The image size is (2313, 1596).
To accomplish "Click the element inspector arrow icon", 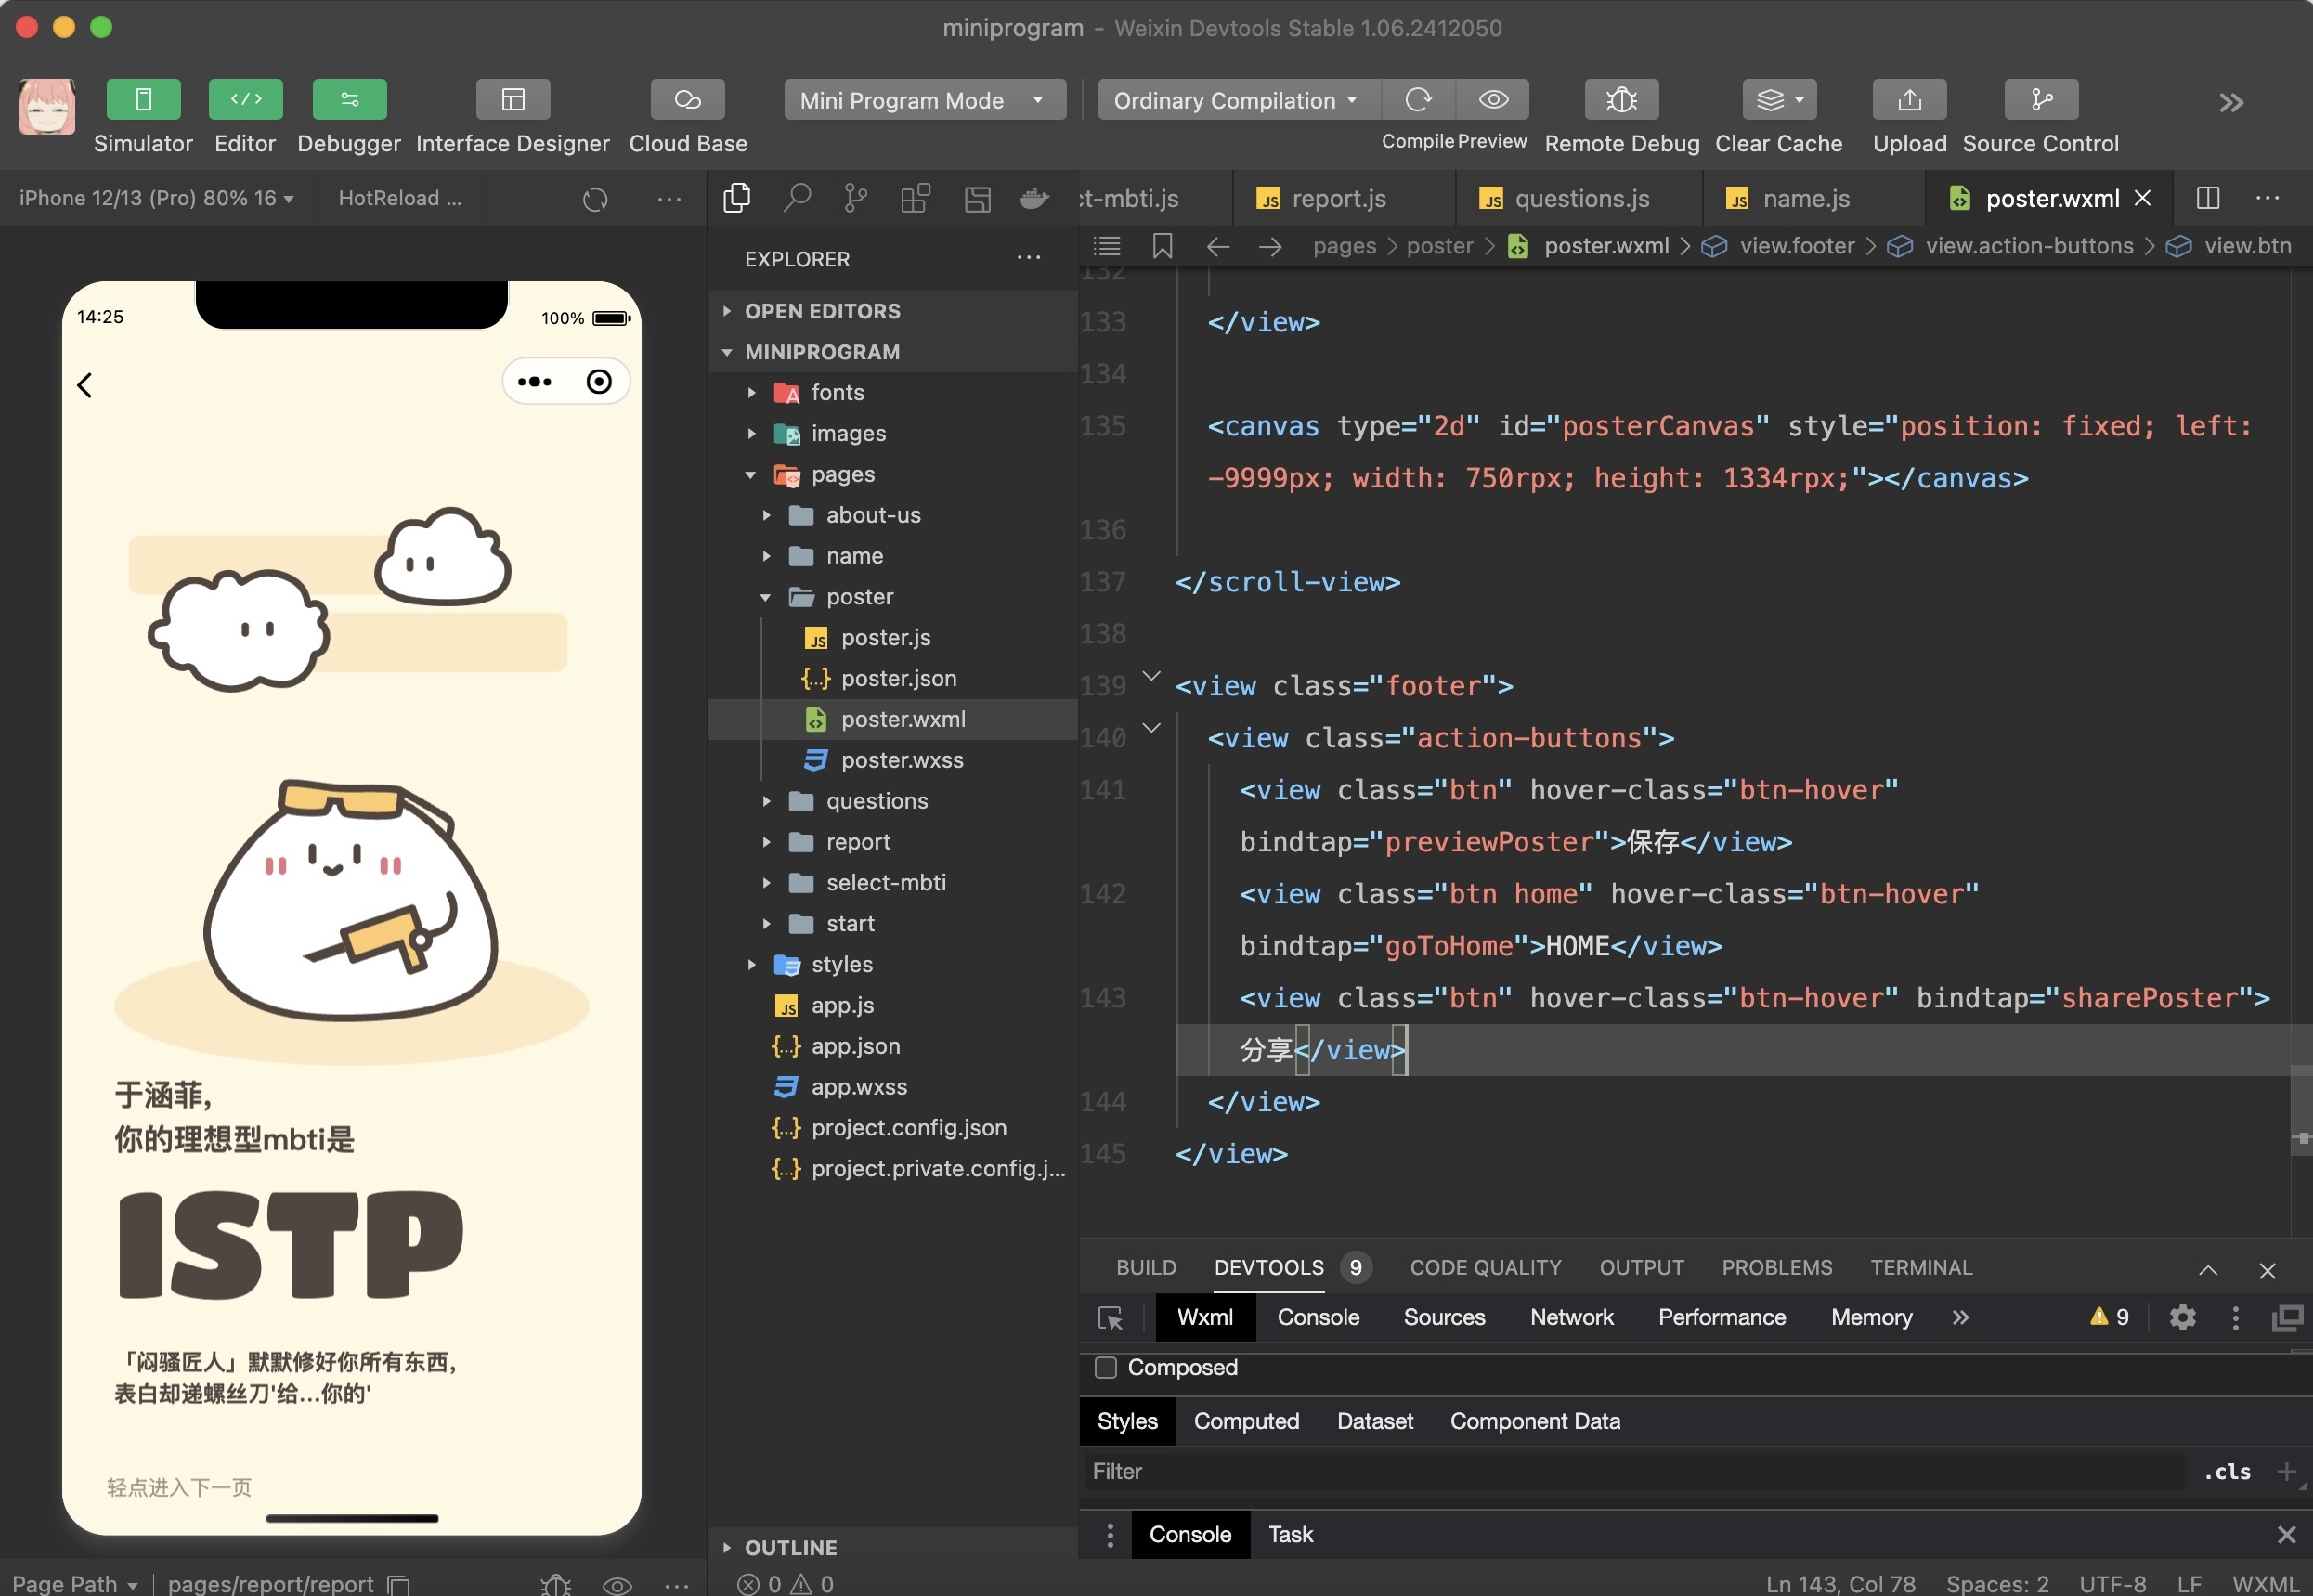I will click(x=1110, y=1318).
